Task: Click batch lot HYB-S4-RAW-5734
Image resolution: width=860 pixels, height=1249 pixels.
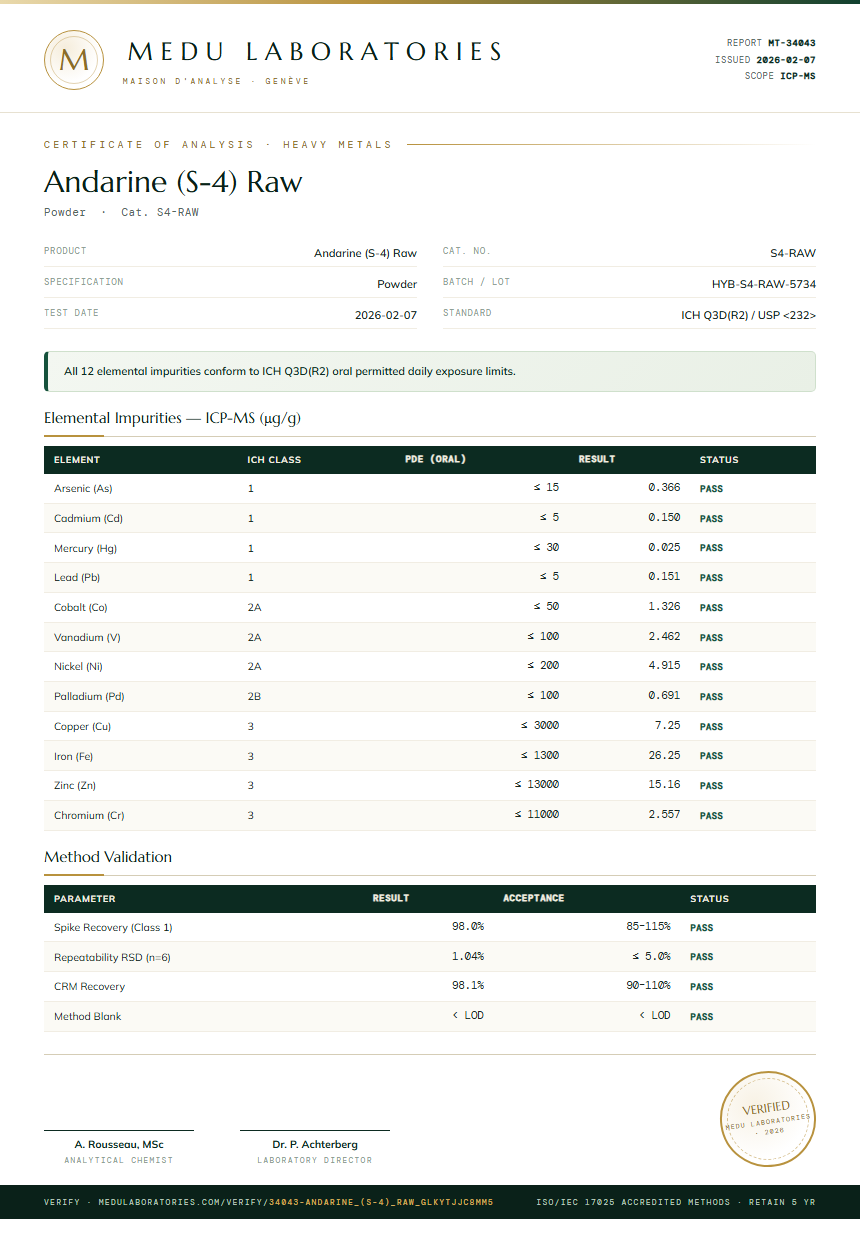Action: [764, 284]
